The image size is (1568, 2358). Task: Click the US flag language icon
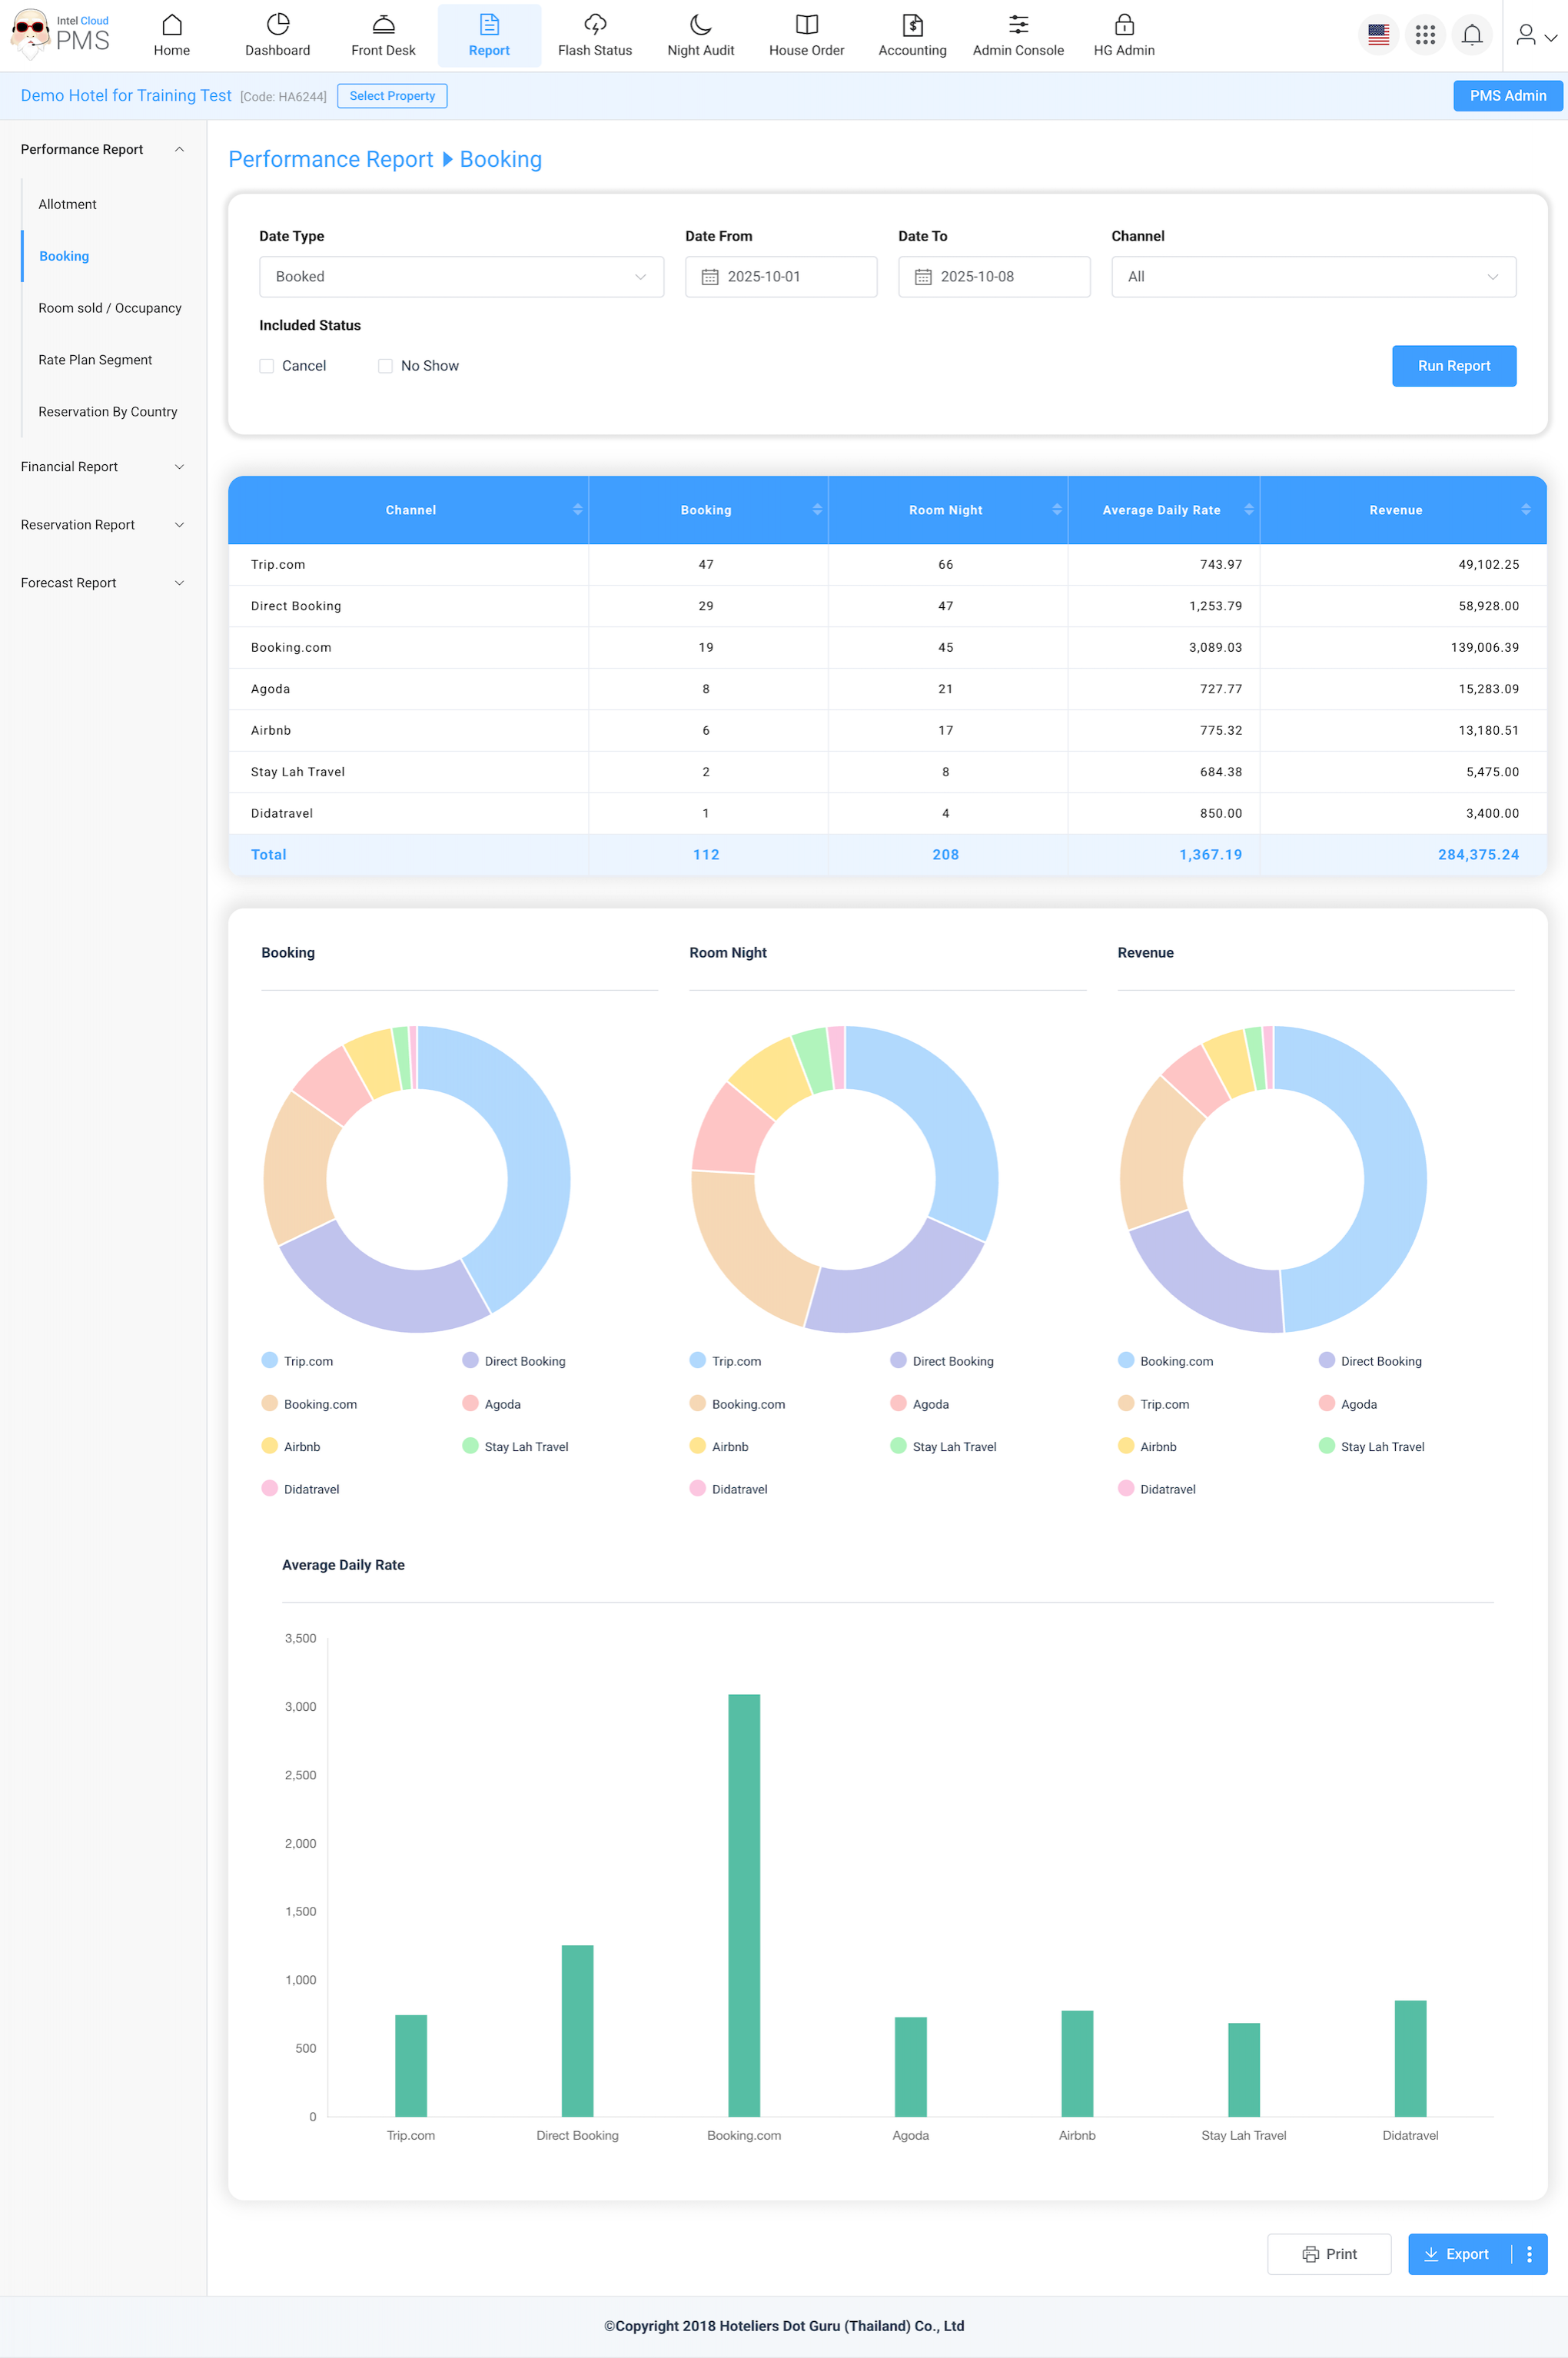[1378, 35]
